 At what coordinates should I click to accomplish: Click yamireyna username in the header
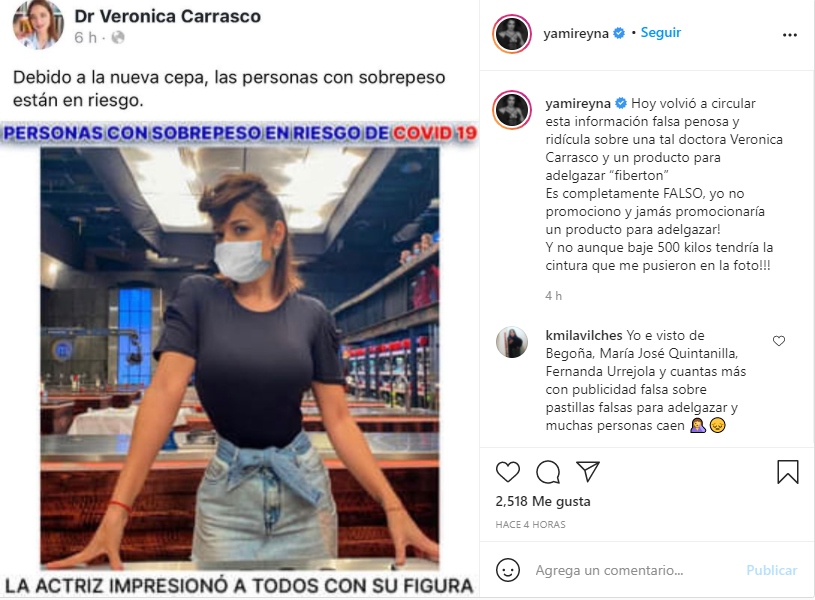pos(576,34)
